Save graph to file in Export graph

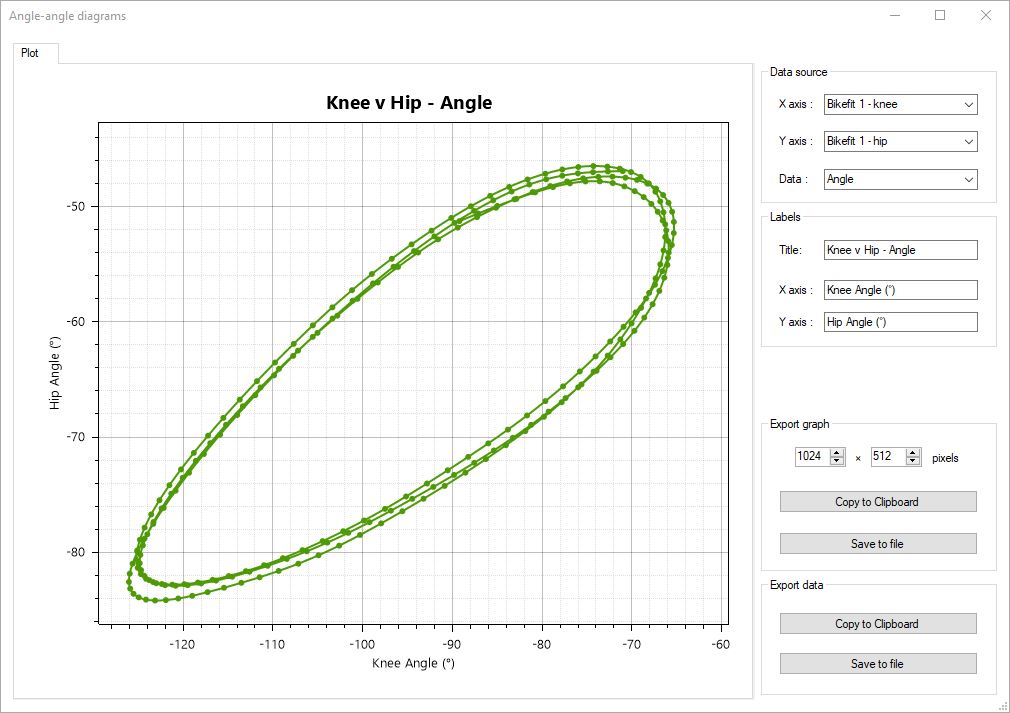[x=877, y=544]
